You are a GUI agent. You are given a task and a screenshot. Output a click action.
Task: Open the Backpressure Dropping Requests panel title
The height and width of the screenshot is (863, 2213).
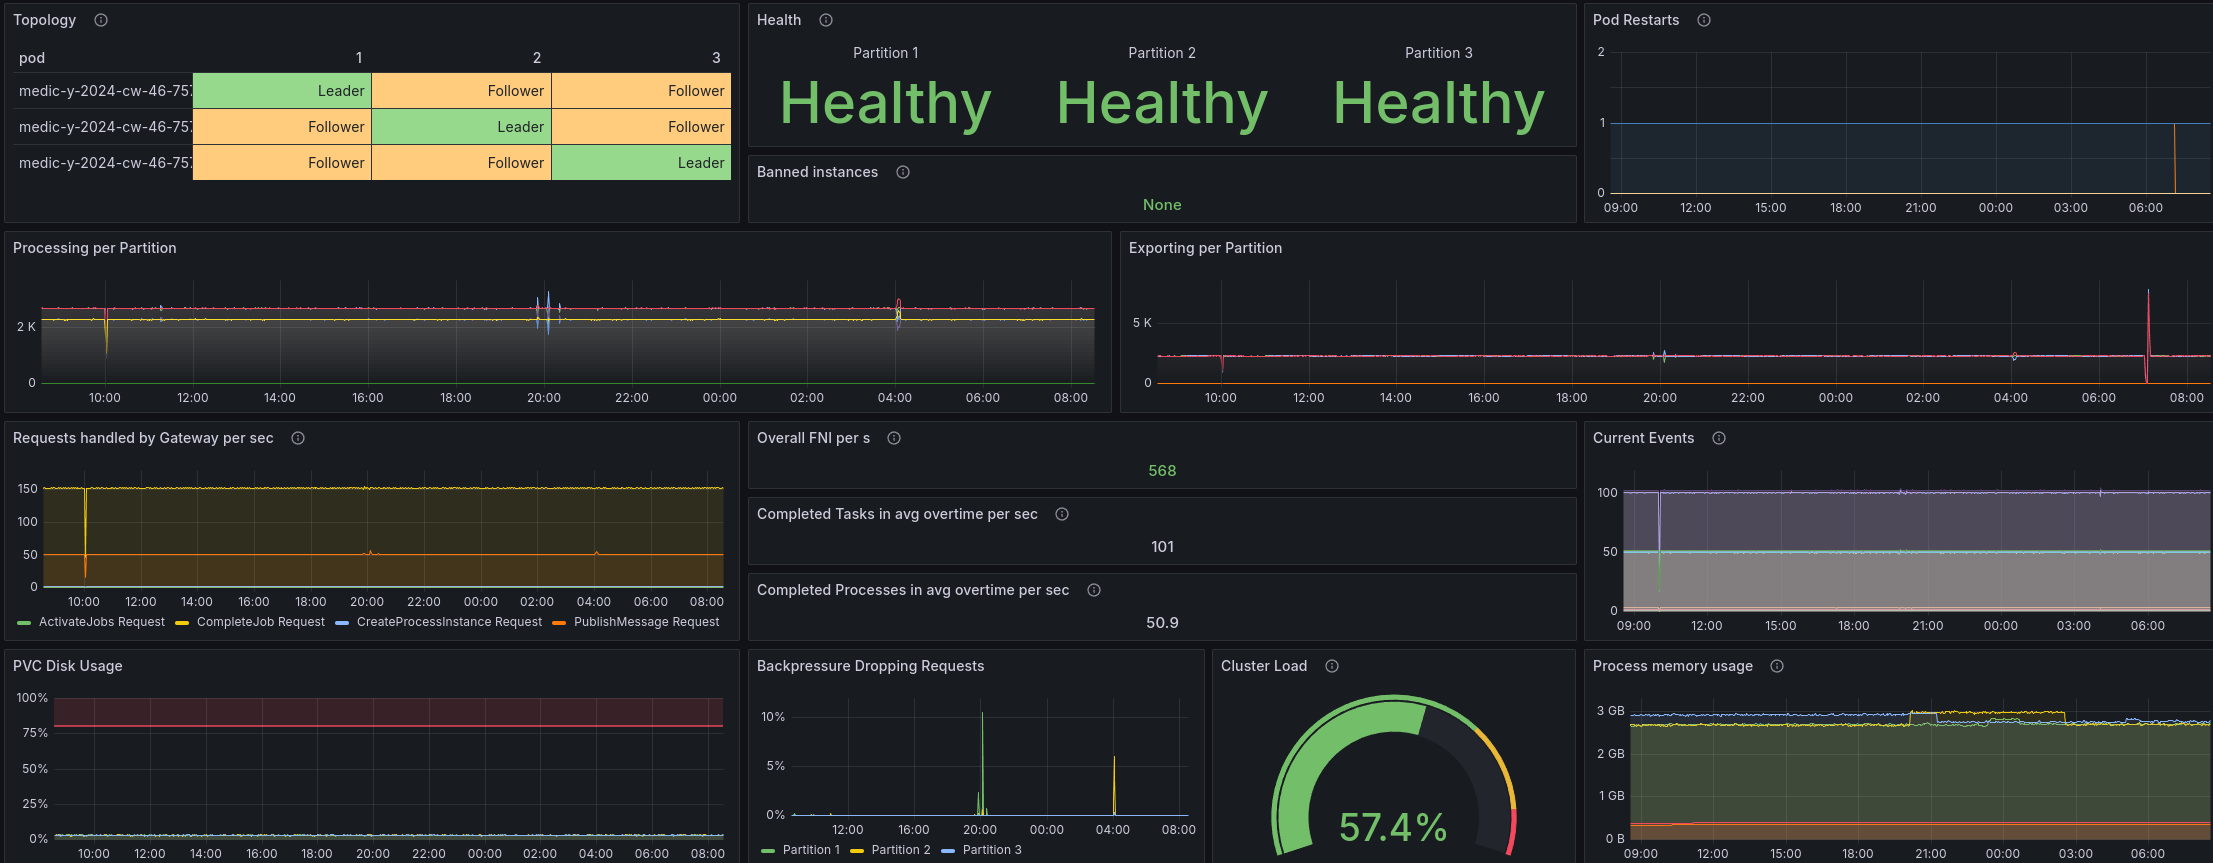(x=870, y=666)
